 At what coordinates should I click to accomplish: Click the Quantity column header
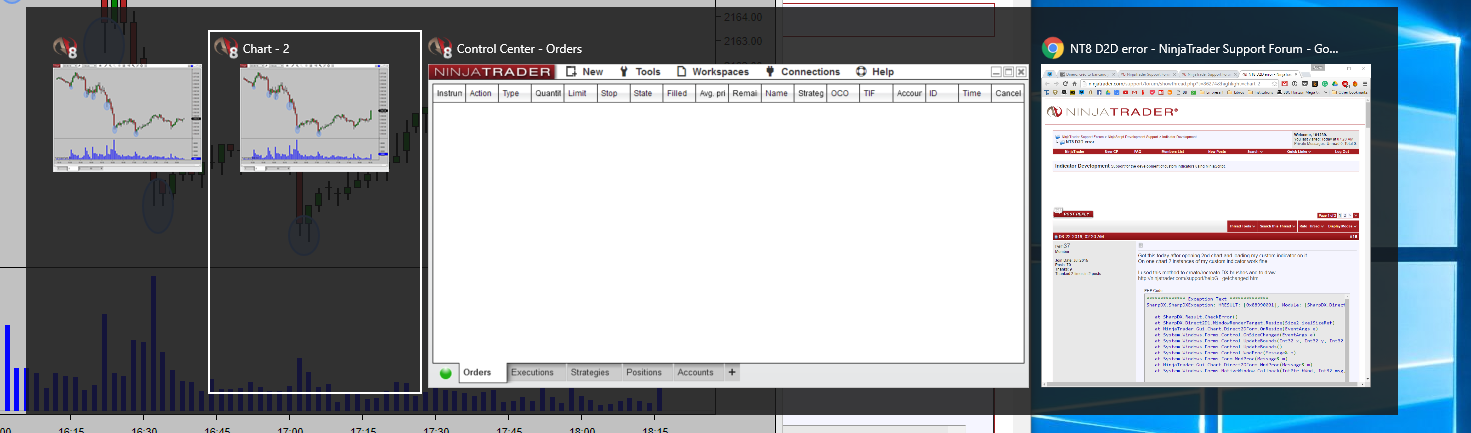(x=548, y=93)
